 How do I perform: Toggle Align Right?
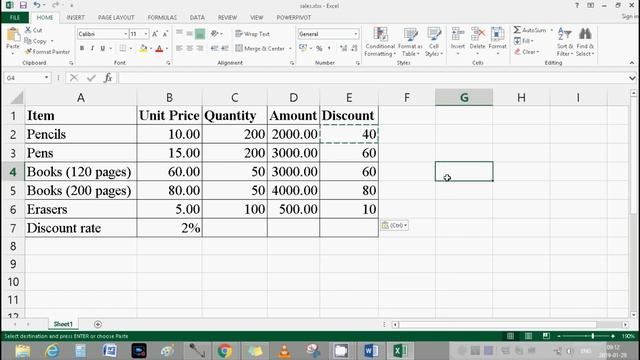pos(200,48)
